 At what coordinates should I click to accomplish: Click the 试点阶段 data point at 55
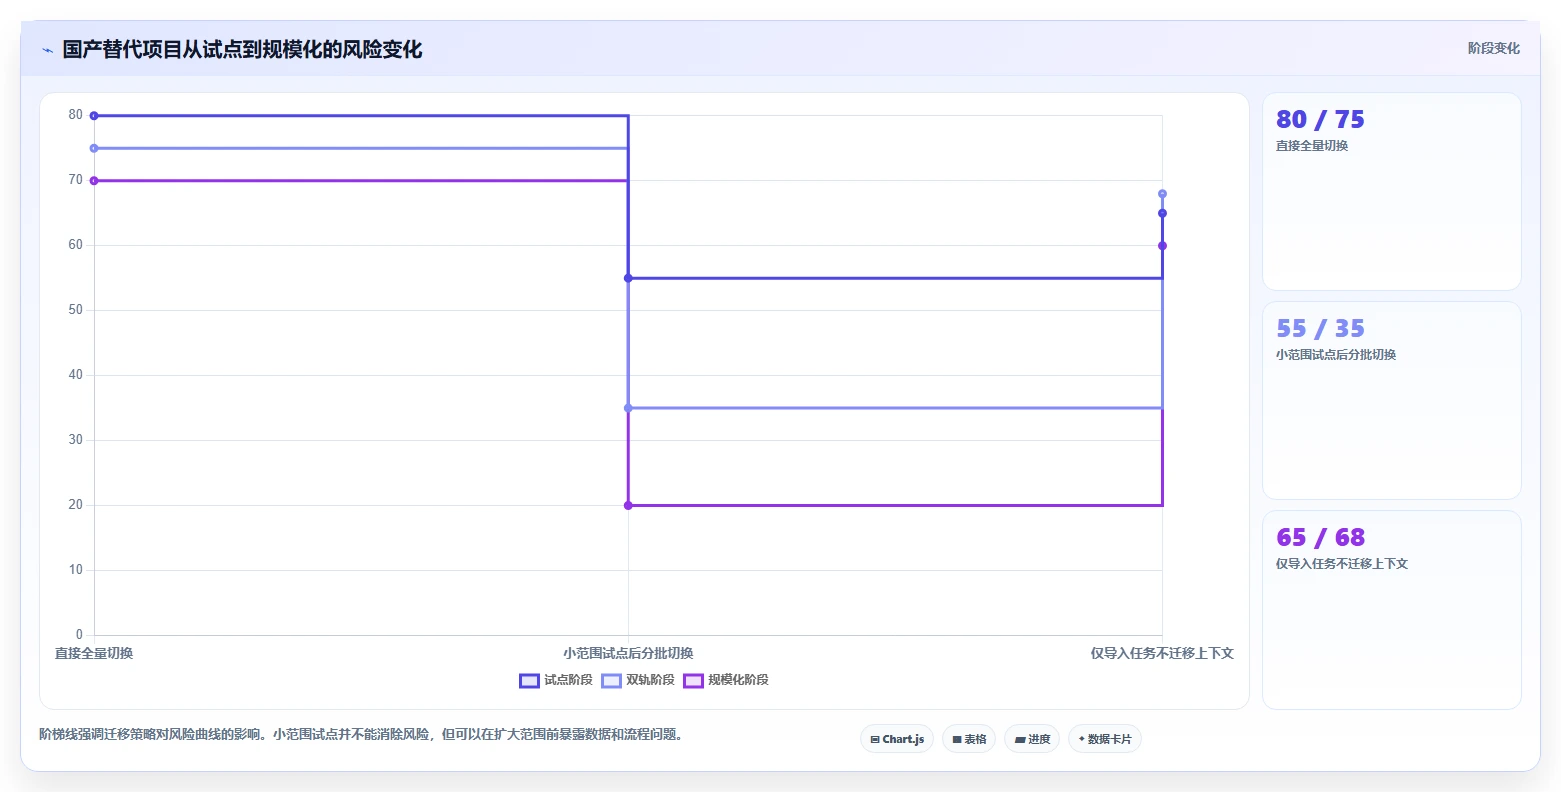tap(628, 278)
